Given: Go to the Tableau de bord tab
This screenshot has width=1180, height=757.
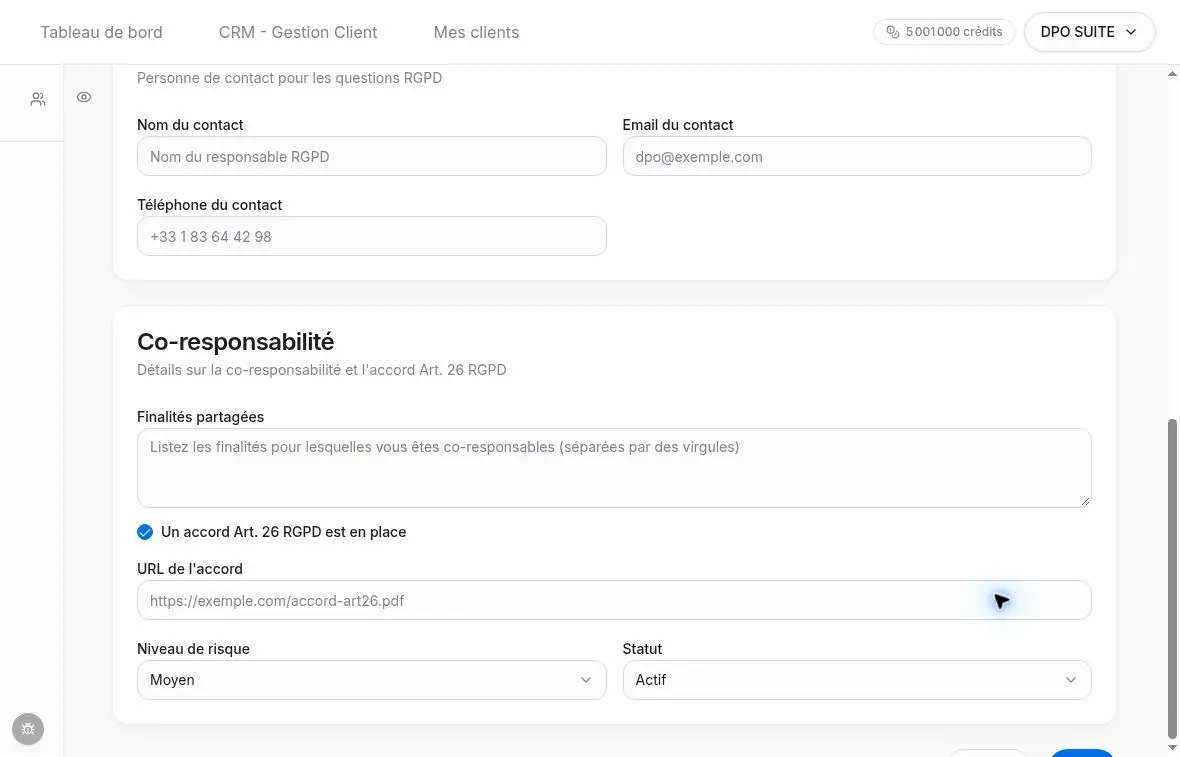Looking at the screenshot, I should pos(102,32).
